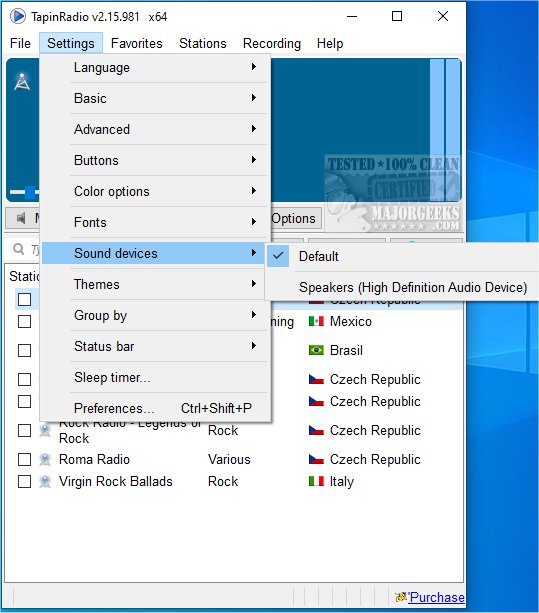Screen dimensions: 539x613
Task: Click the TapinRadio app icon in title bar
Action: (x=18, y=16)
